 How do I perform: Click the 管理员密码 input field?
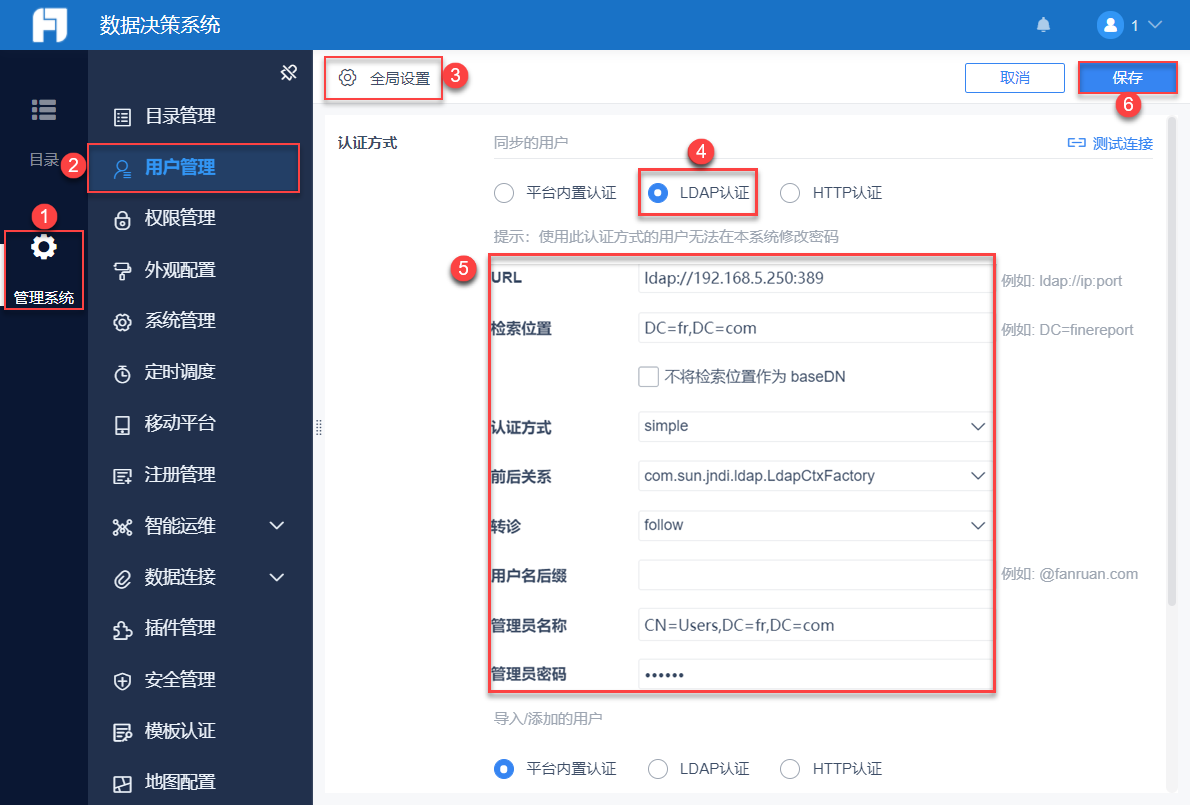814,674
